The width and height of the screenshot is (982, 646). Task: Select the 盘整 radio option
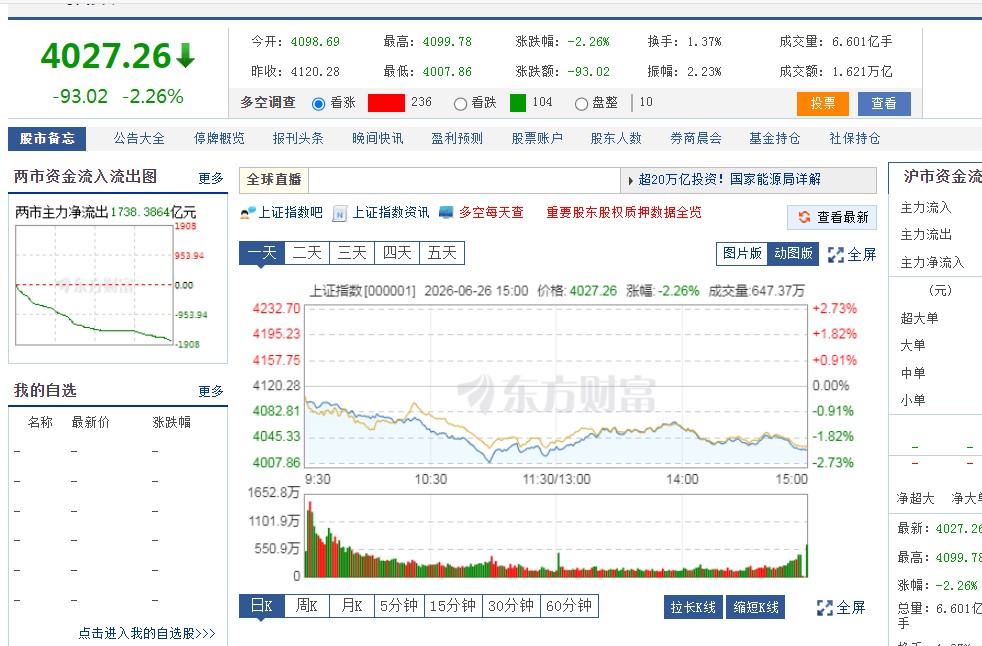click(x=581, y=103)
